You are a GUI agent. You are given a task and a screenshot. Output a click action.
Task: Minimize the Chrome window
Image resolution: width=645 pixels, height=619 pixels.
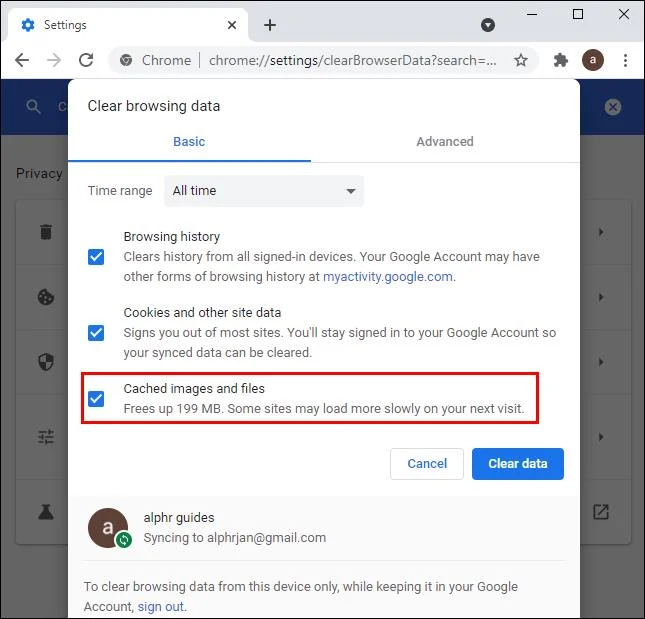click(x=532, y=14)
